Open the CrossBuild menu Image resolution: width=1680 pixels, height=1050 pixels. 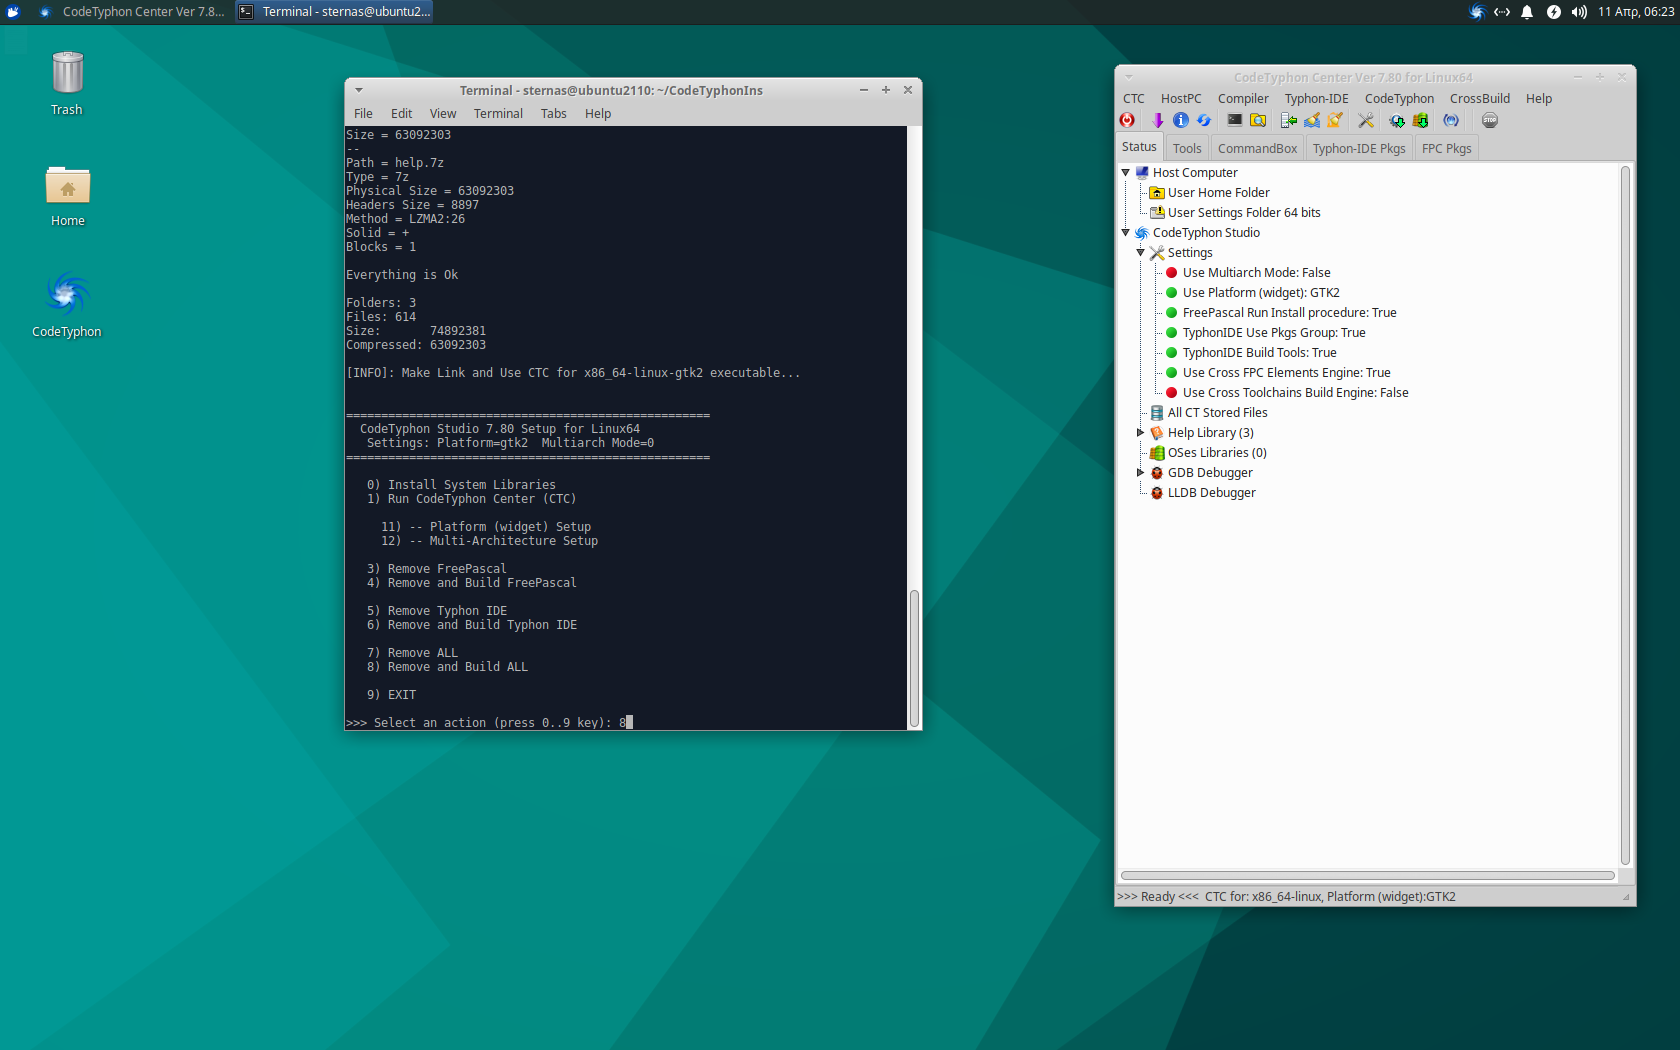pos(1480,99)
